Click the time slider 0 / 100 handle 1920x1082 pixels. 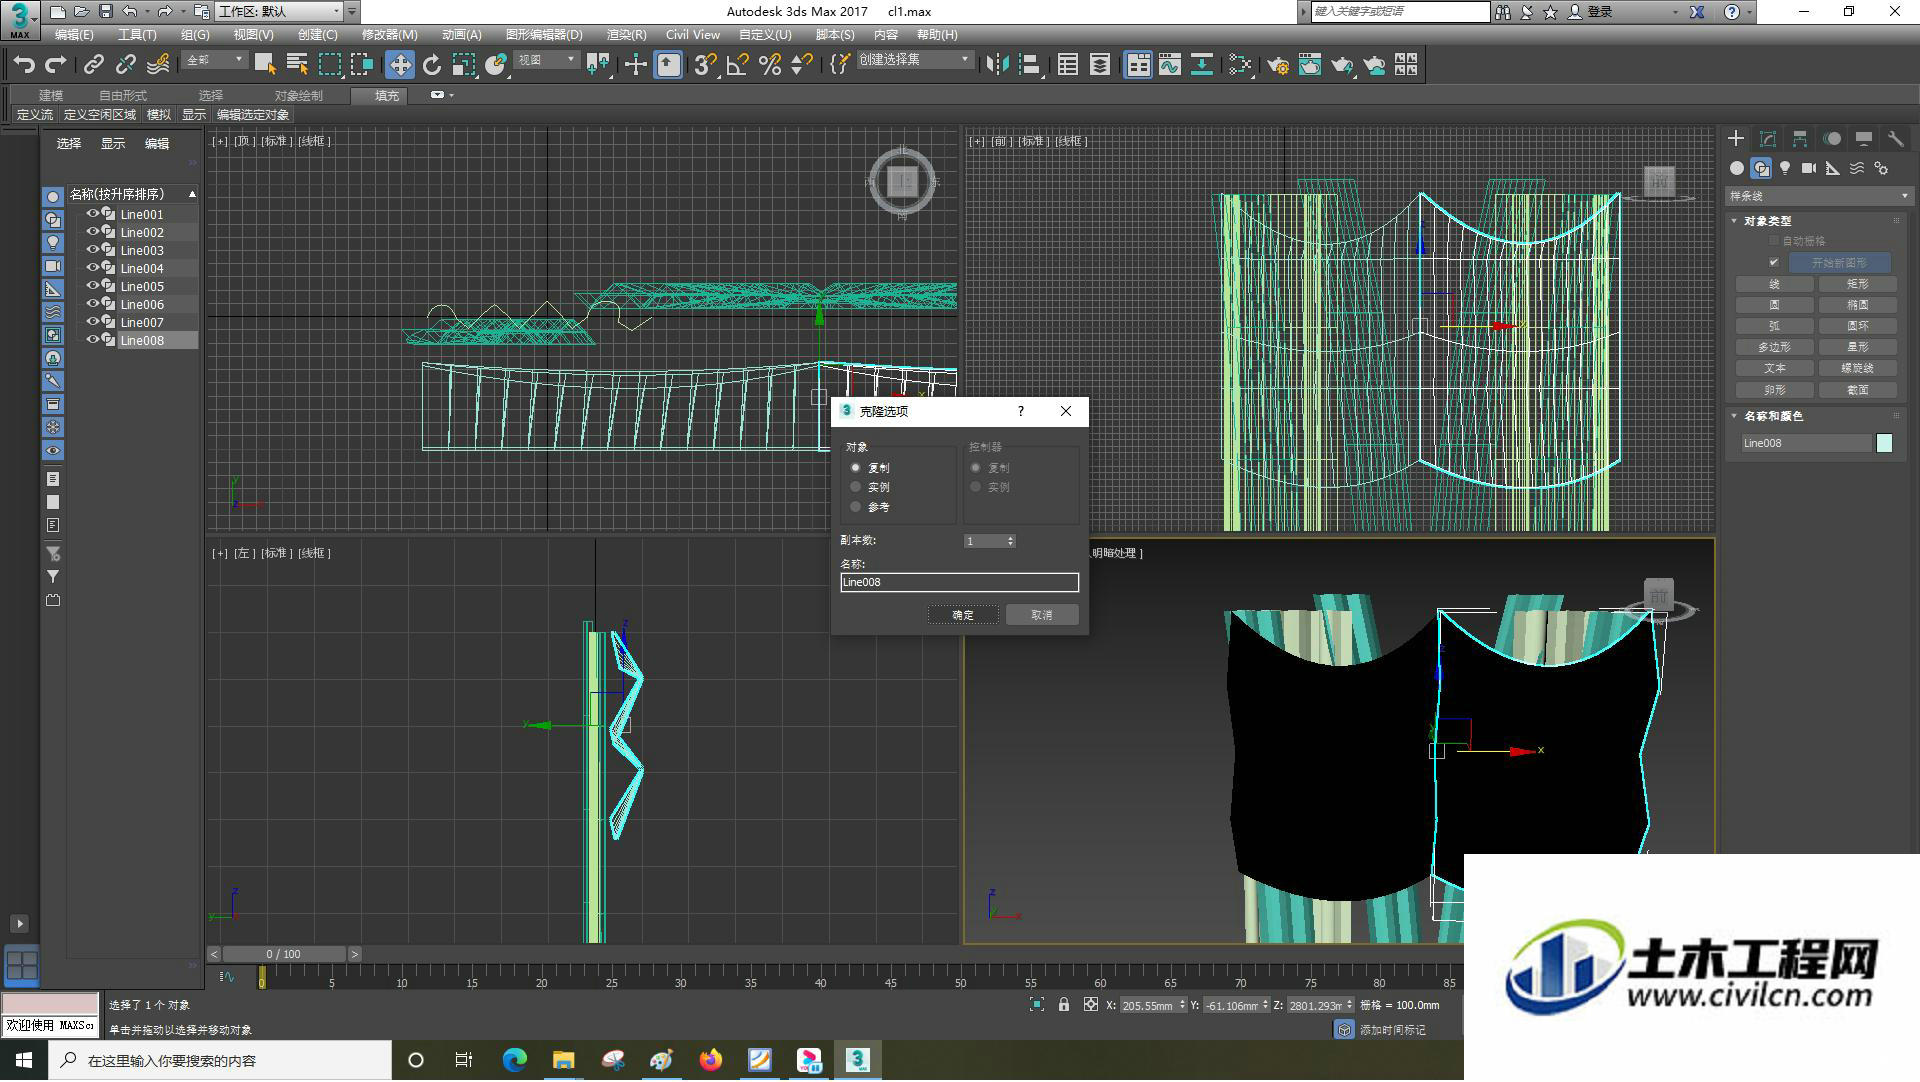(x=284, y=955)
